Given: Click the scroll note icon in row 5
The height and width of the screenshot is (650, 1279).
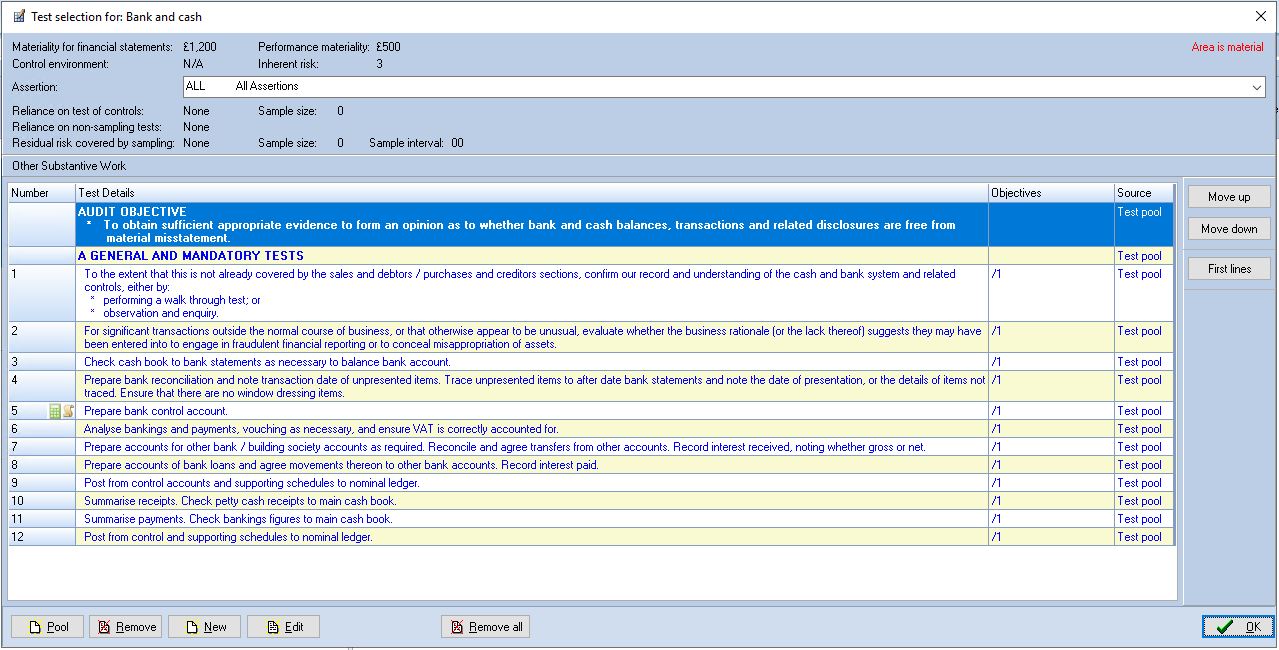Looking at the screenshot, I should 68,411.
